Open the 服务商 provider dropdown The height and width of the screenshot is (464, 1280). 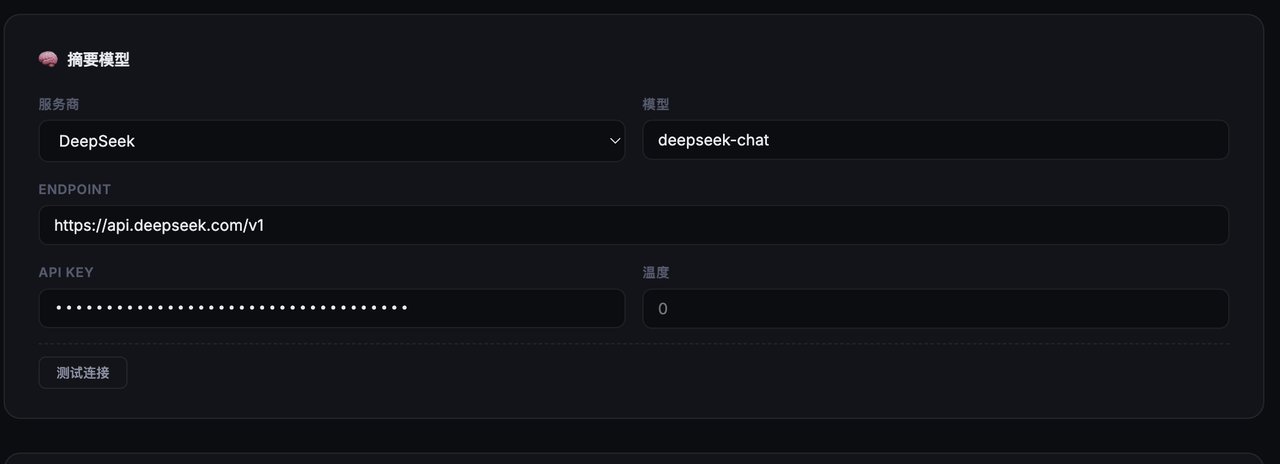[x=332, y=141]
